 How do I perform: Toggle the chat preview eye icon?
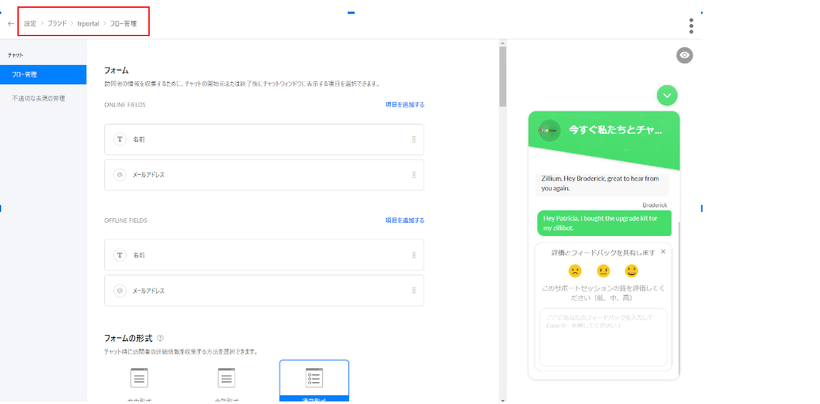pyautogui.click(x=684, y=56)
